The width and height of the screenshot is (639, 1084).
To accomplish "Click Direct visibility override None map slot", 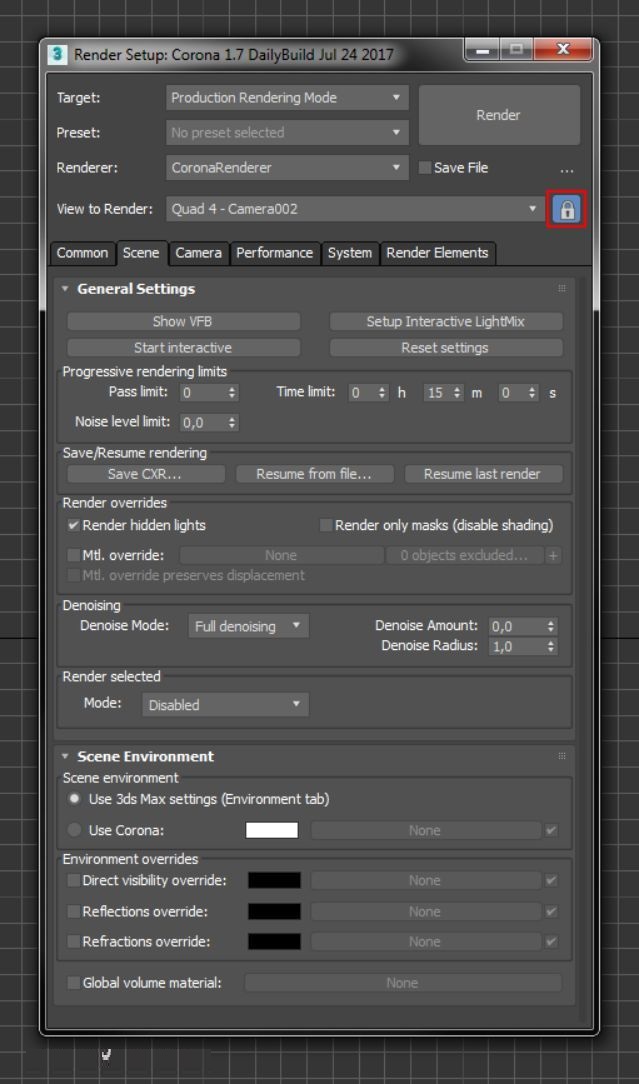I will pos(425,881).
